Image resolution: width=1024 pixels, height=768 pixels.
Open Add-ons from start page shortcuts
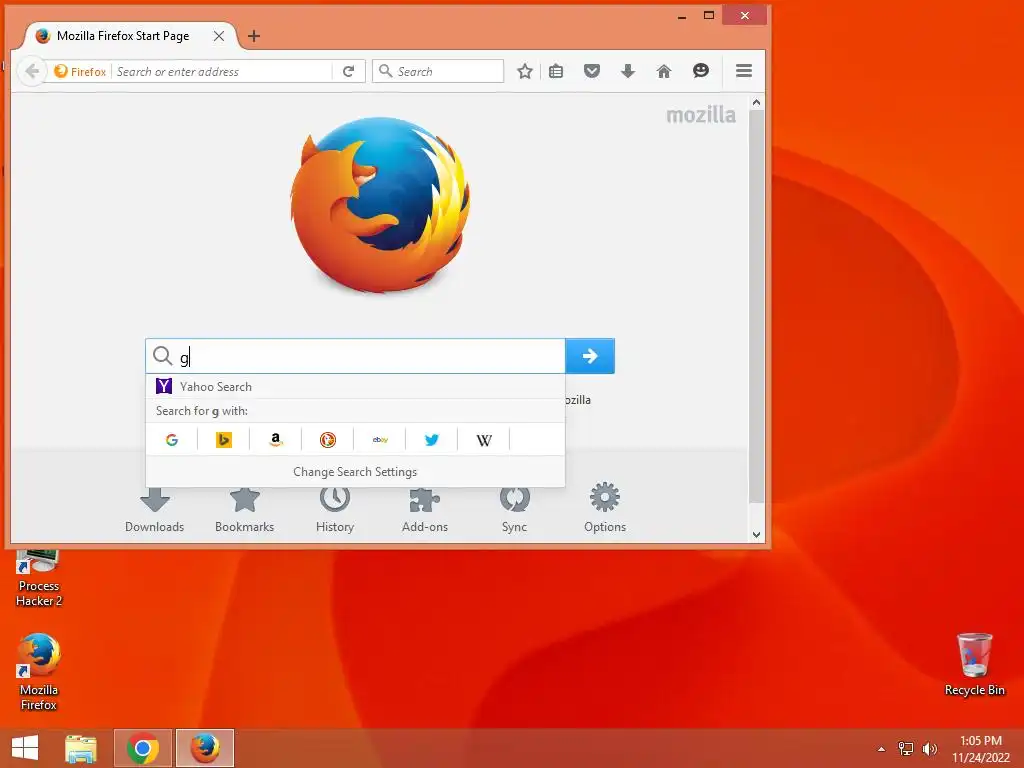click(424, 509)
